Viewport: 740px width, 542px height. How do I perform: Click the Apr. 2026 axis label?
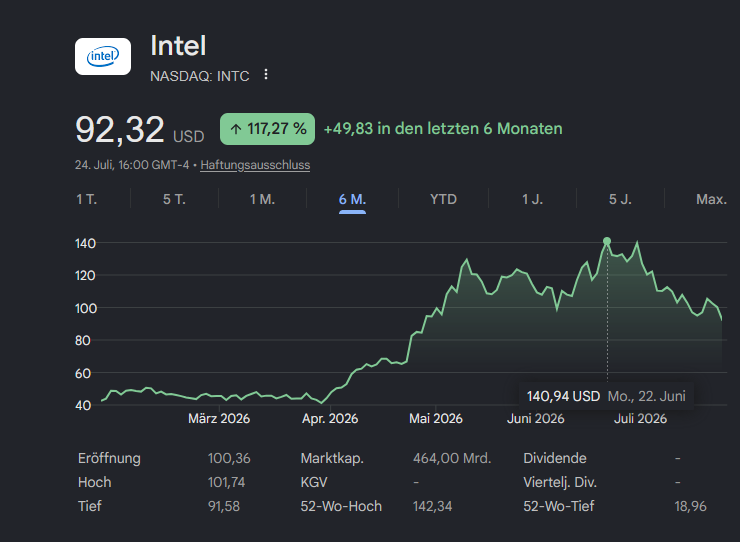pyautogui.click(x=330, y=419)
